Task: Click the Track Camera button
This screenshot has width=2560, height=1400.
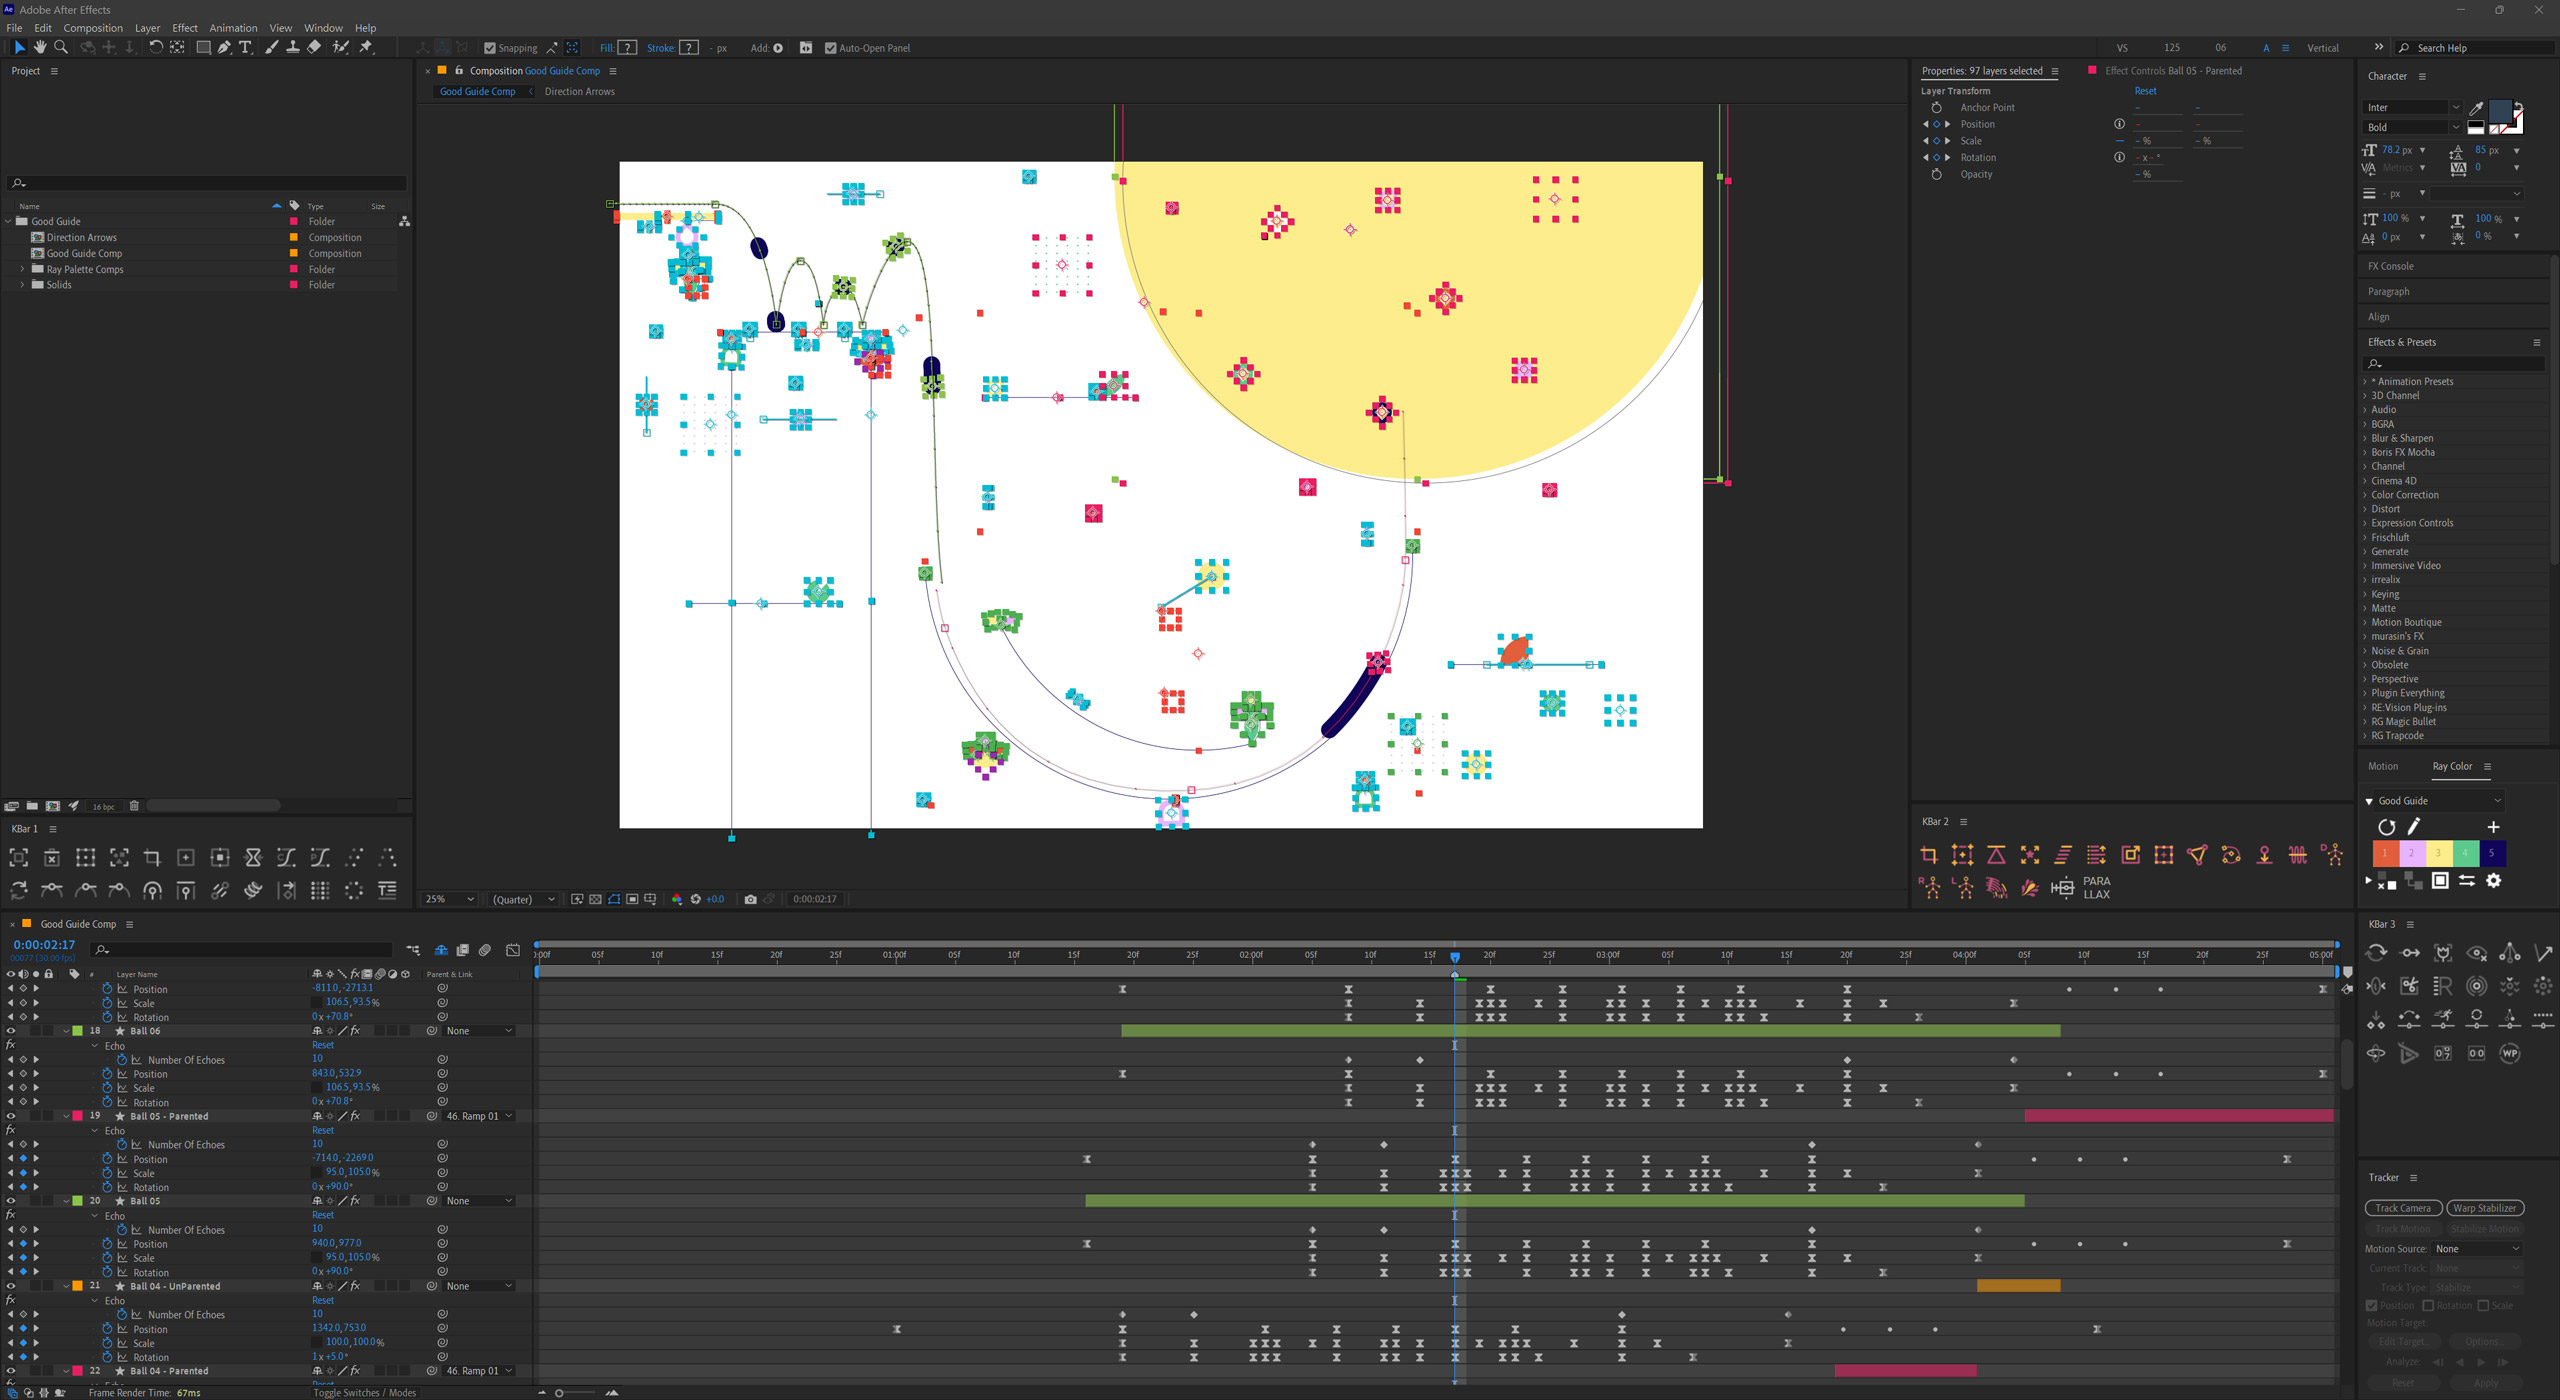Action: tap(2402, 1208)
